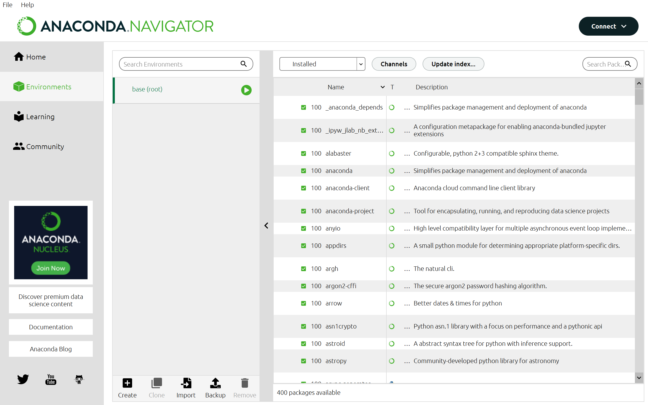Expand the Connect dropdown button

point(608,26)
